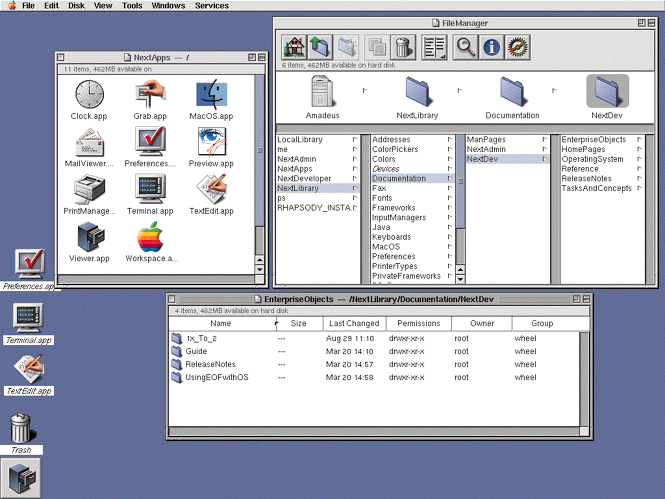
Task: Open the View menu
Action: (x=103, y=6)
